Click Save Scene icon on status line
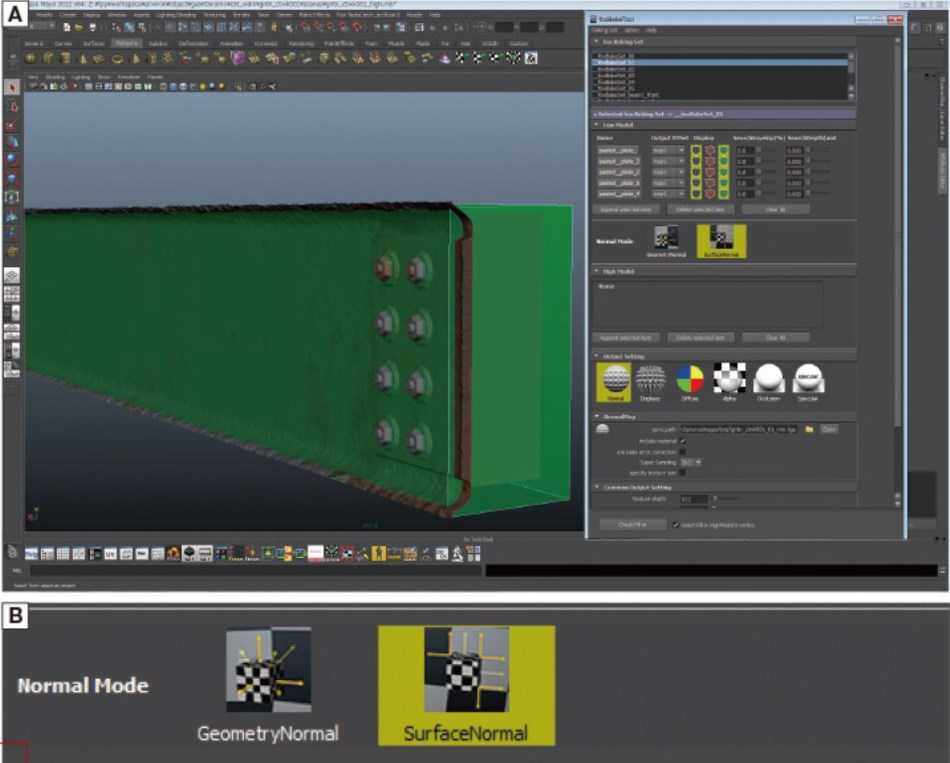This screenshot has height=763, width=950. coord(92,27)
